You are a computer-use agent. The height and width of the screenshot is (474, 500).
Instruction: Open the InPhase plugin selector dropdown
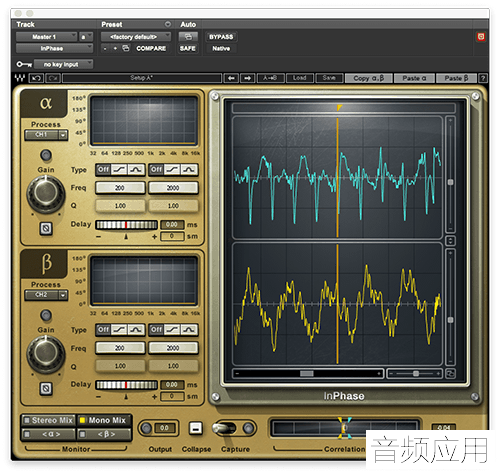coord(55,48)
